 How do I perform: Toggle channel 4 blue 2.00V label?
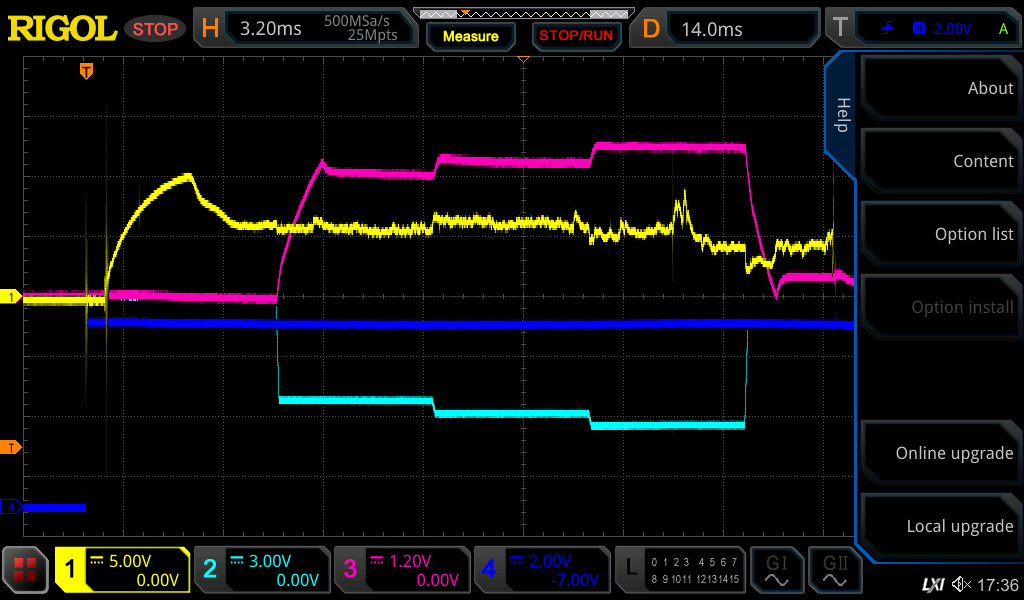[542, 570]
